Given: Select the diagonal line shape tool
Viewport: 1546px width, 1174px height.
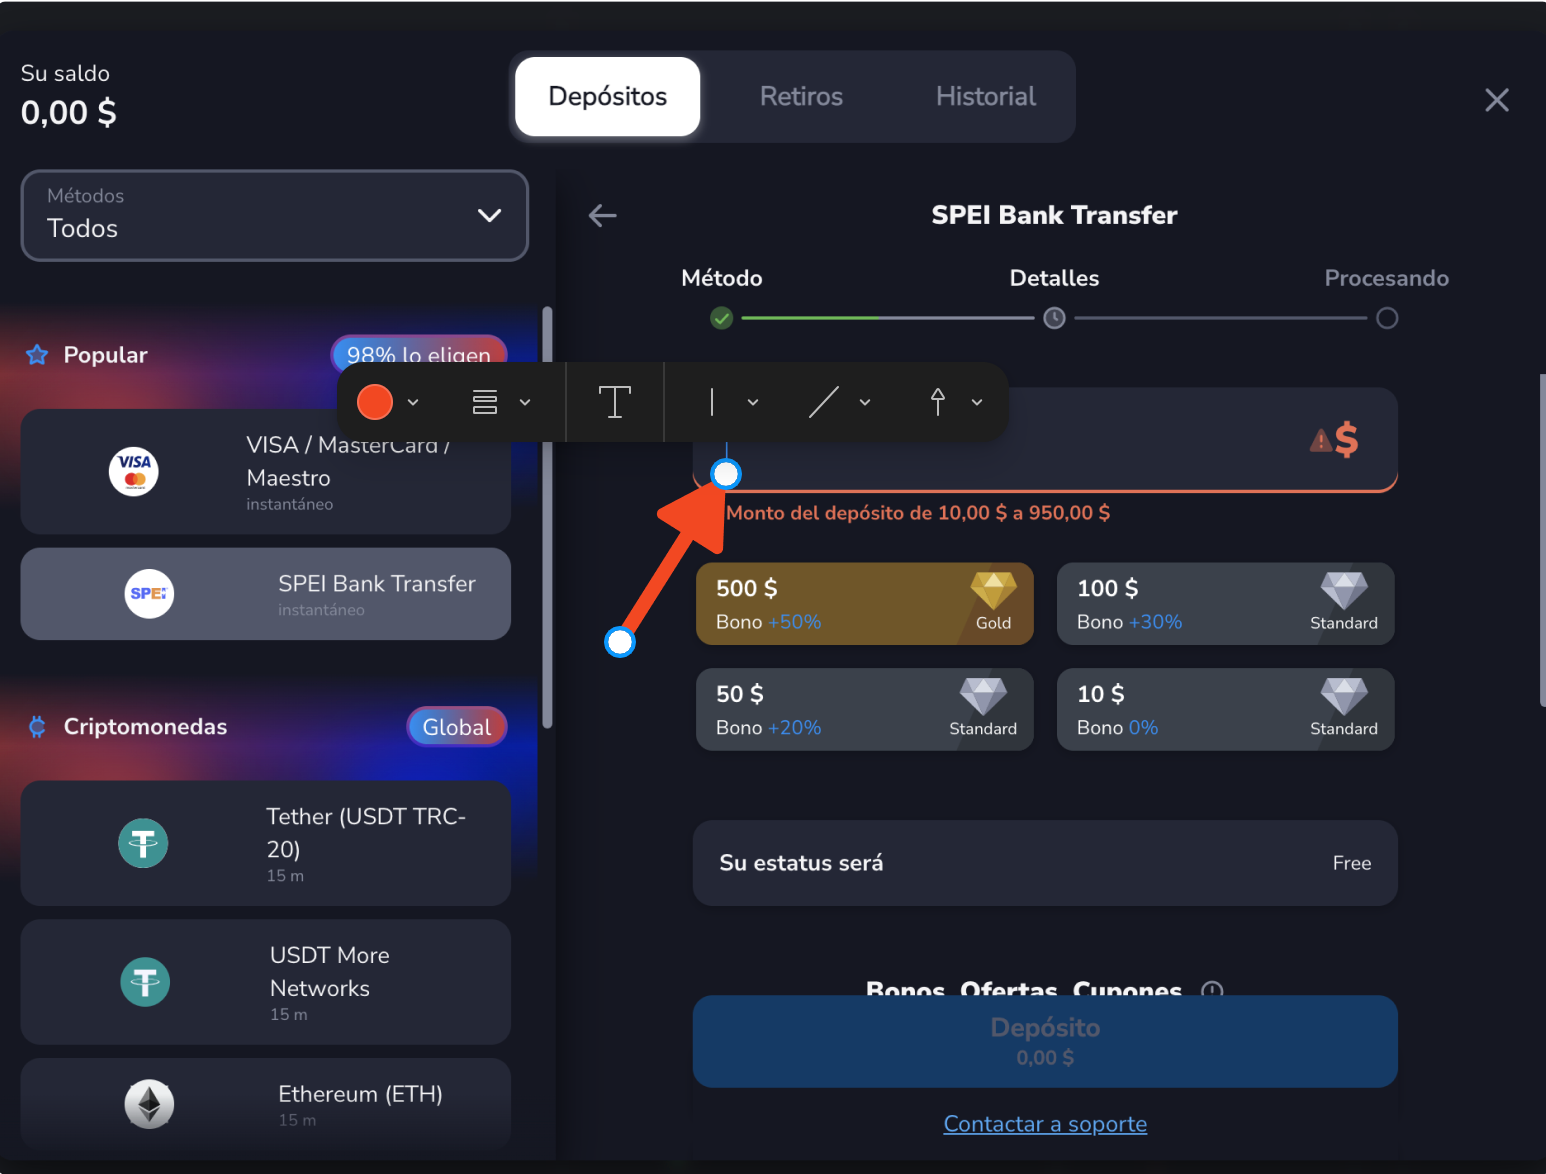Looking at the screenshot, I should click(823, 402).
